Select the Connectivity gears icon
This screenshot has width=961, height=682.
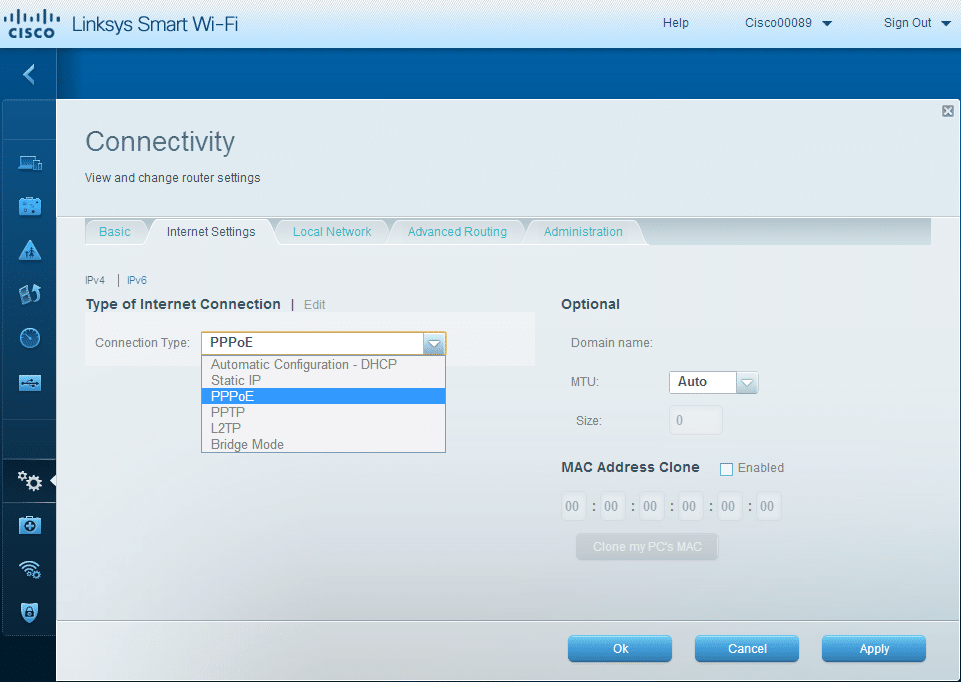pyautogui.click(x=29, y=481)
